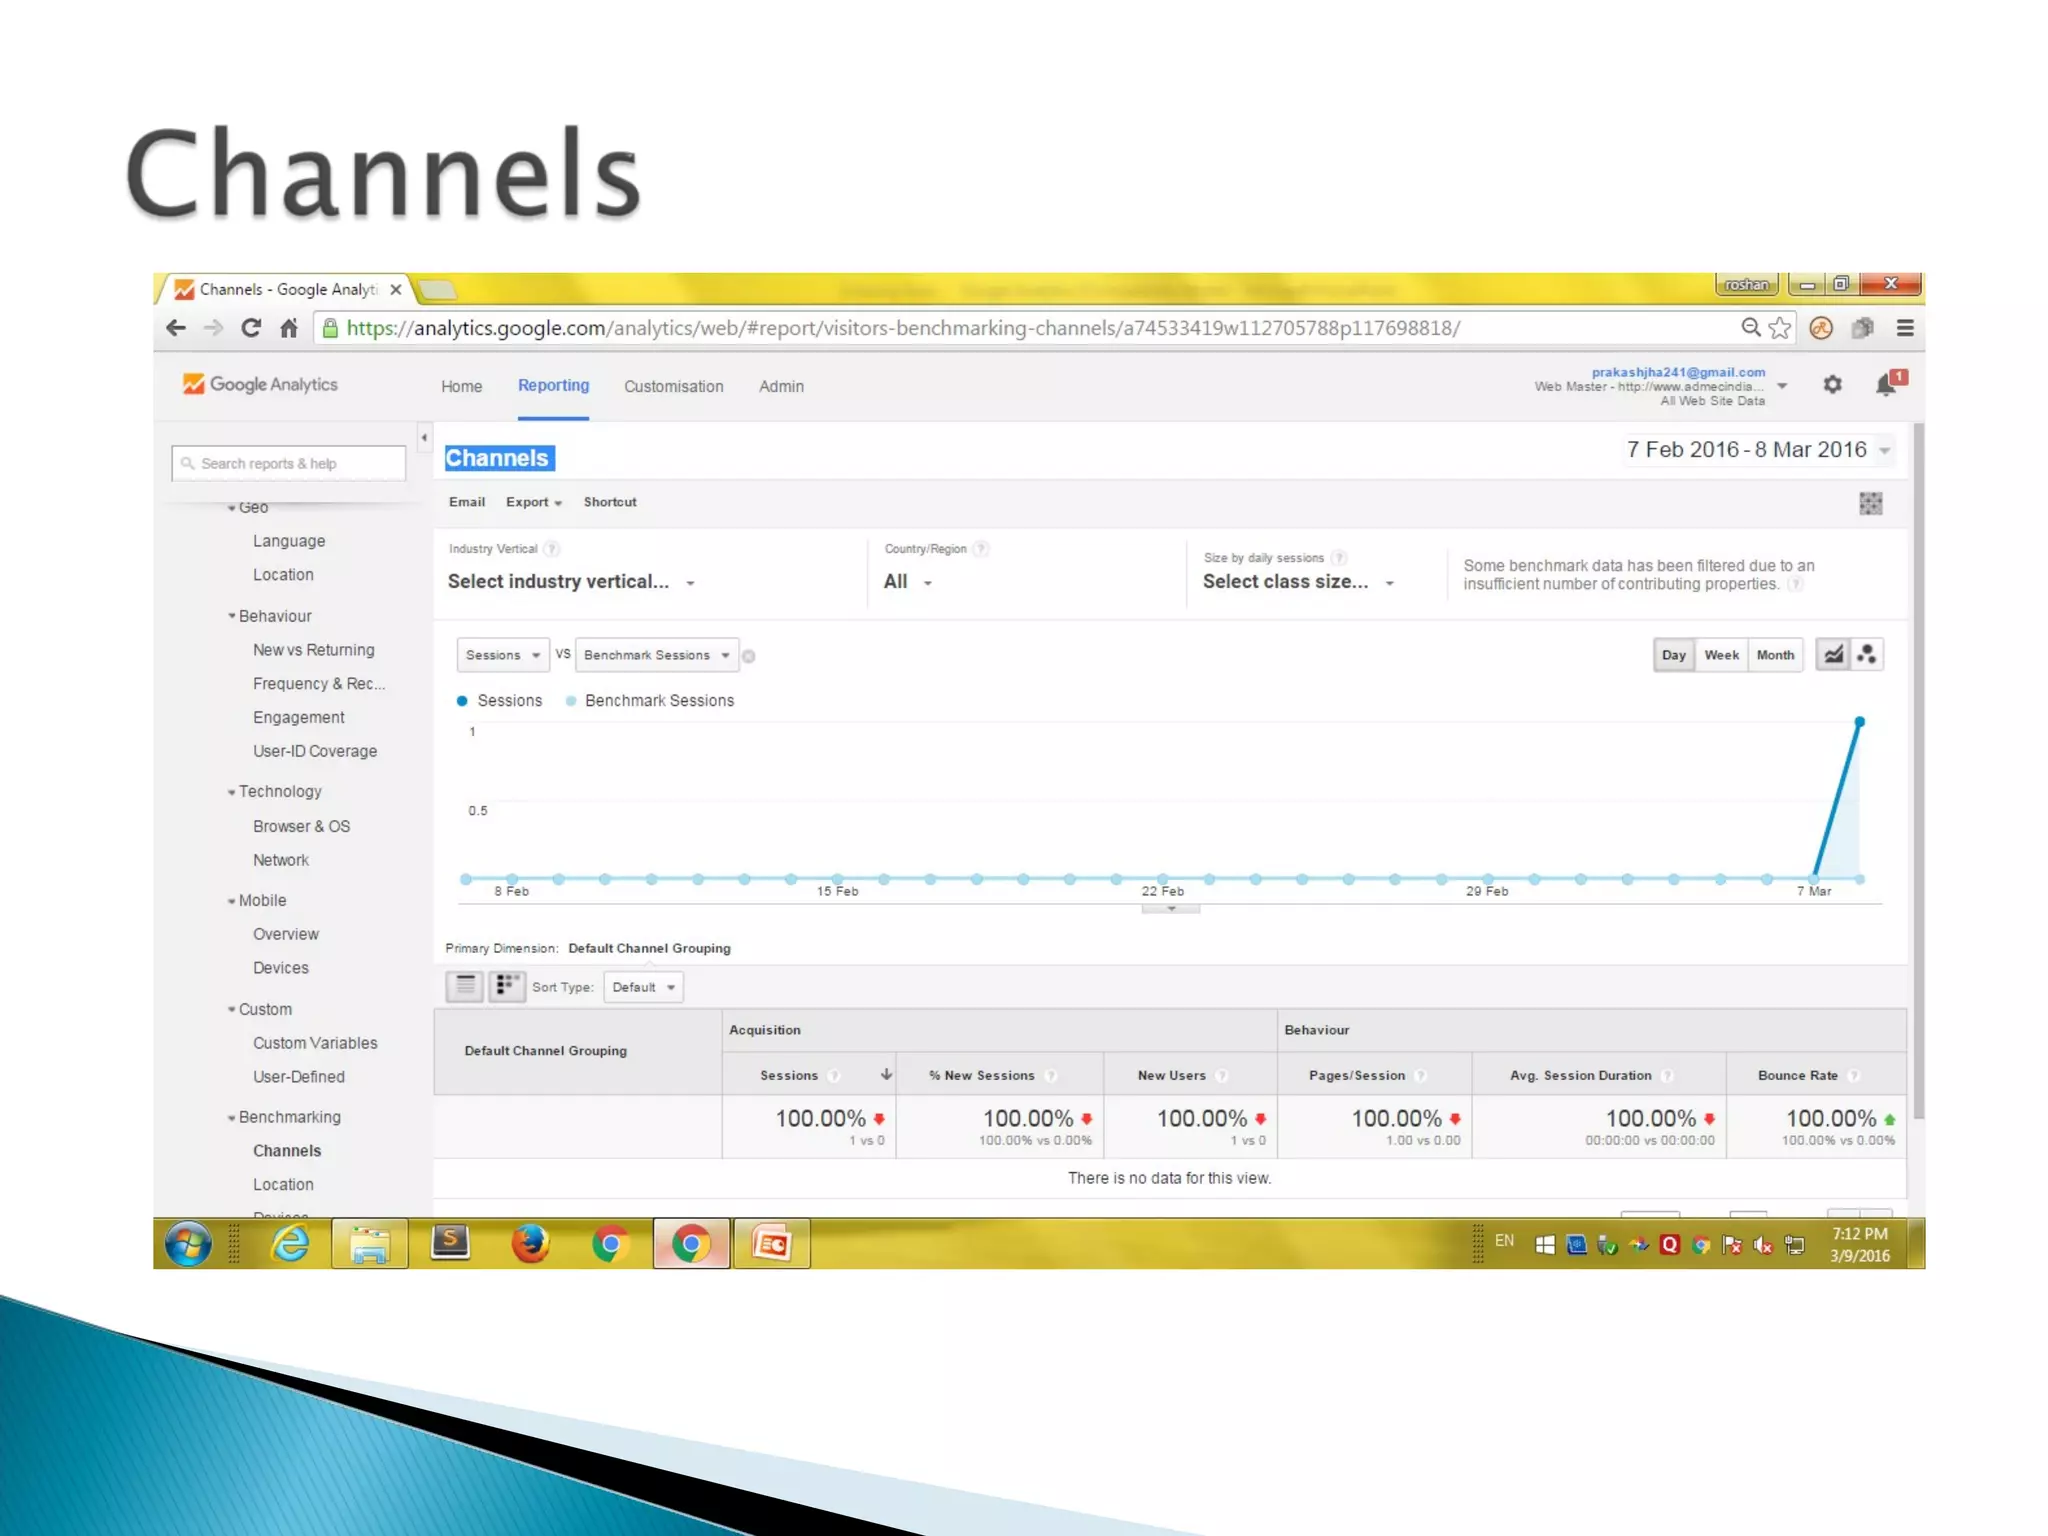Viewport: 2048px width, 1536px height.
Task: Open the Select industry vertical dropdown
Action: [x=570, y=582]
